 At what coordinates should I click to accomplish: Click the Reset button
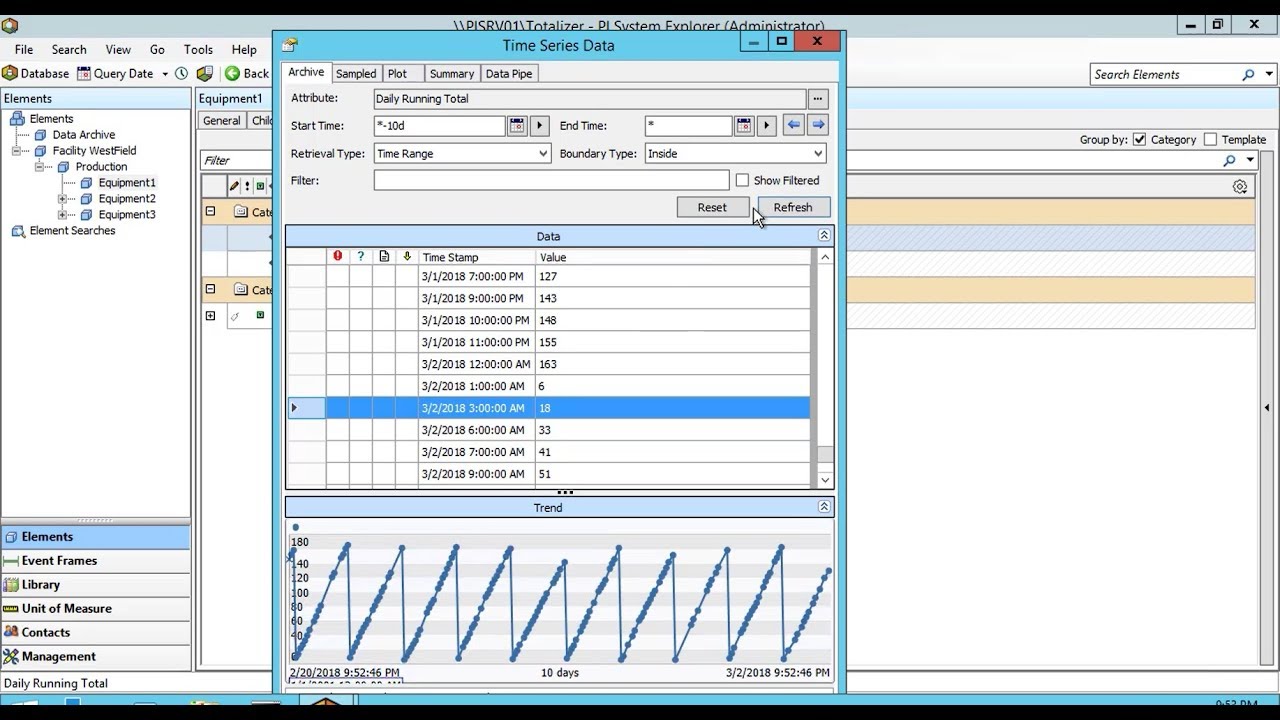click(x=712, y=207)
